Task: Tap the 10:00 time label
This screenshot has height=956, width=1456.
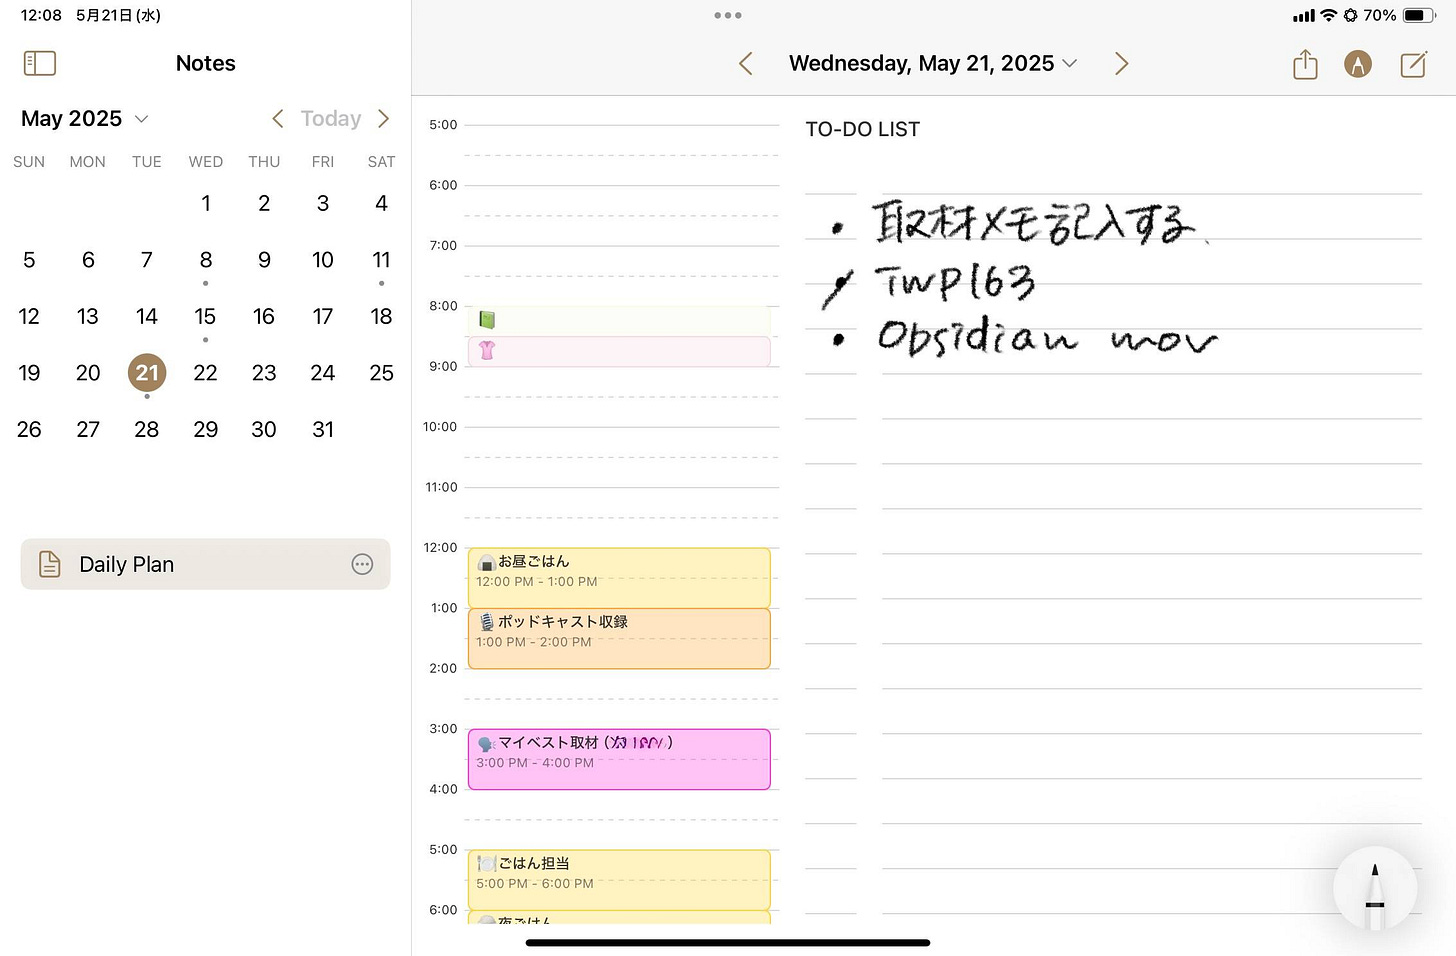Action: [440, 427]
